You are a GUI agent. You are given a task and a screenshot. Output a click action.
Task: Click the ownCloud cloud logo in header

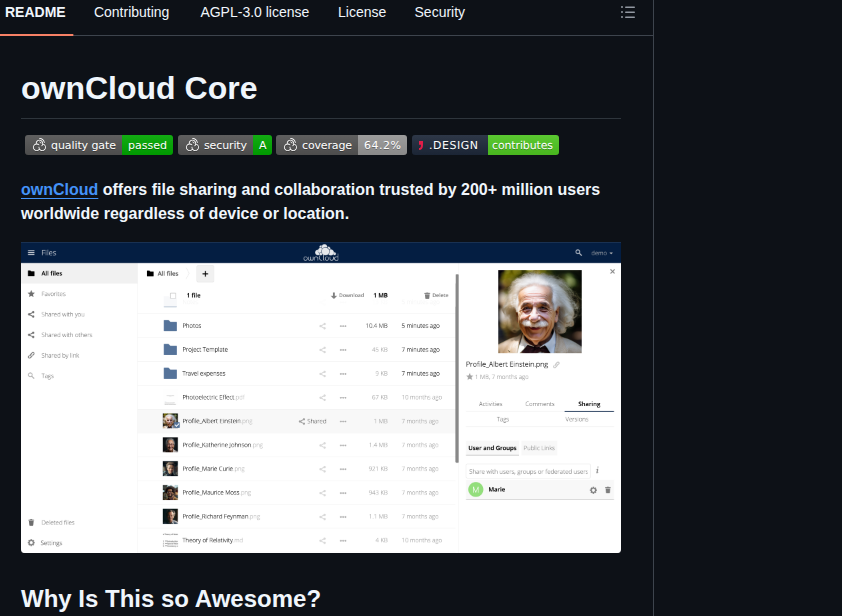(321, 252)
